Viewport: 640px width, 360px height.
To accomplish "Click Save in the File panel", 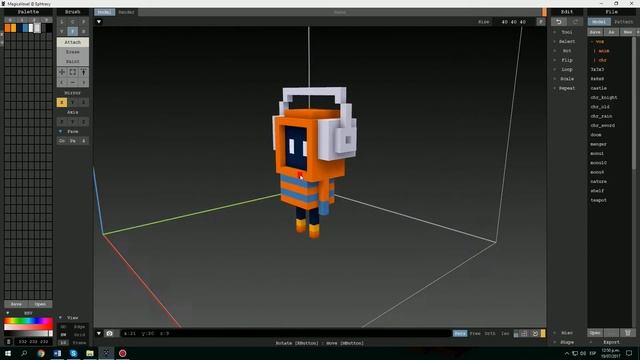I will tap(595, 32).
